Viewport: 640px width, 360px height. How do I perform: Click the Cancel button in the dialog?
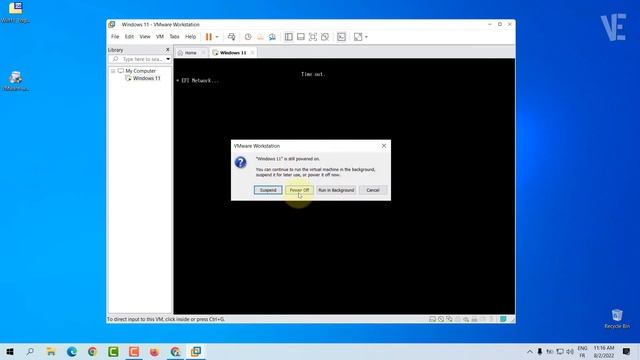coord(373,190)
